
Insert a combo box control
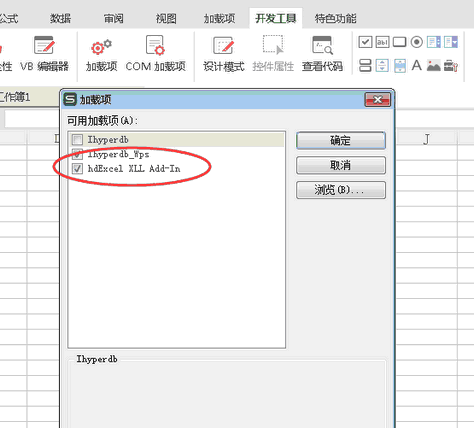tap(451, 42)
